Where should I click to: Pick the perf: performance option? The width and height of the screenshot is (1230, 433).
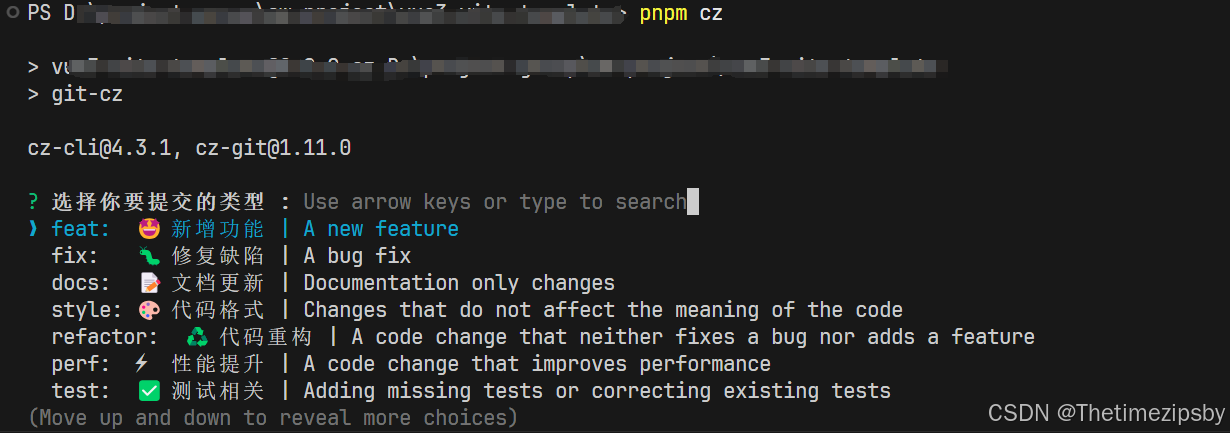click(x=411, y=364)
